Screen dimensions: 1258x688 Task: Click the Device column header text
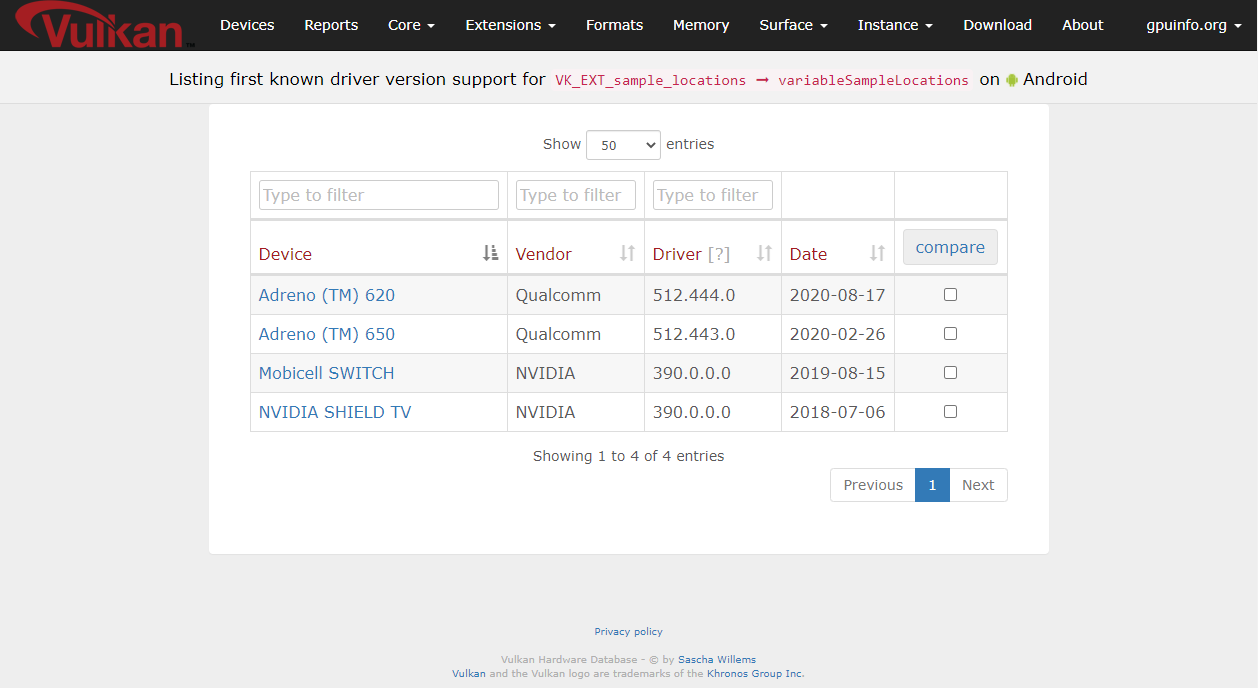pyautogui.click(x=285, y=254)
